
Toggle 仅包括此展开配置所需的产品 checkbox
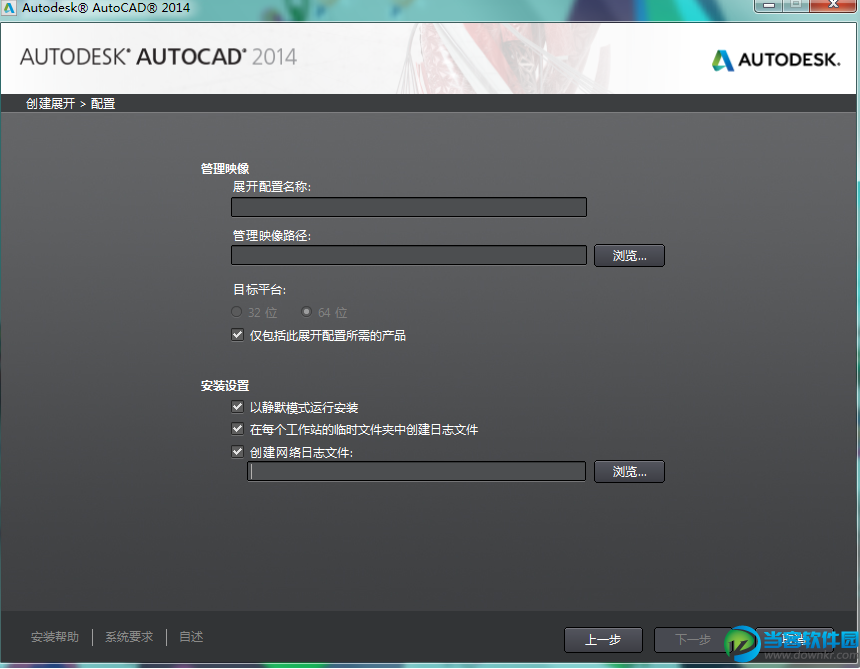237,335
